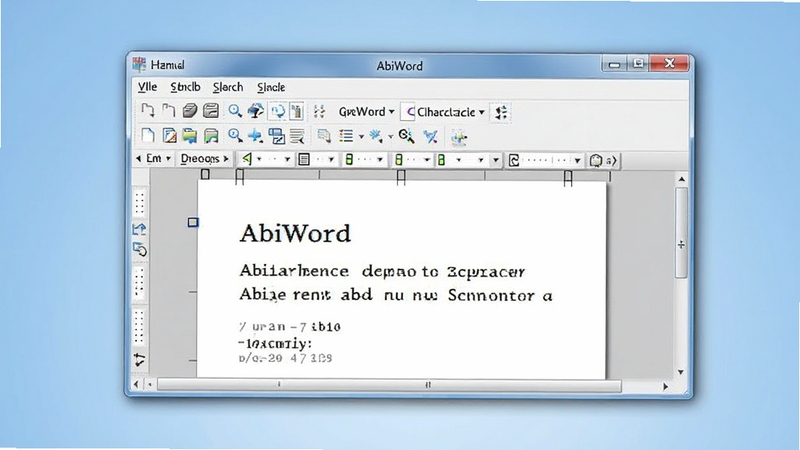
Task: Click the blue table grid icon
Action: (277, 136)
